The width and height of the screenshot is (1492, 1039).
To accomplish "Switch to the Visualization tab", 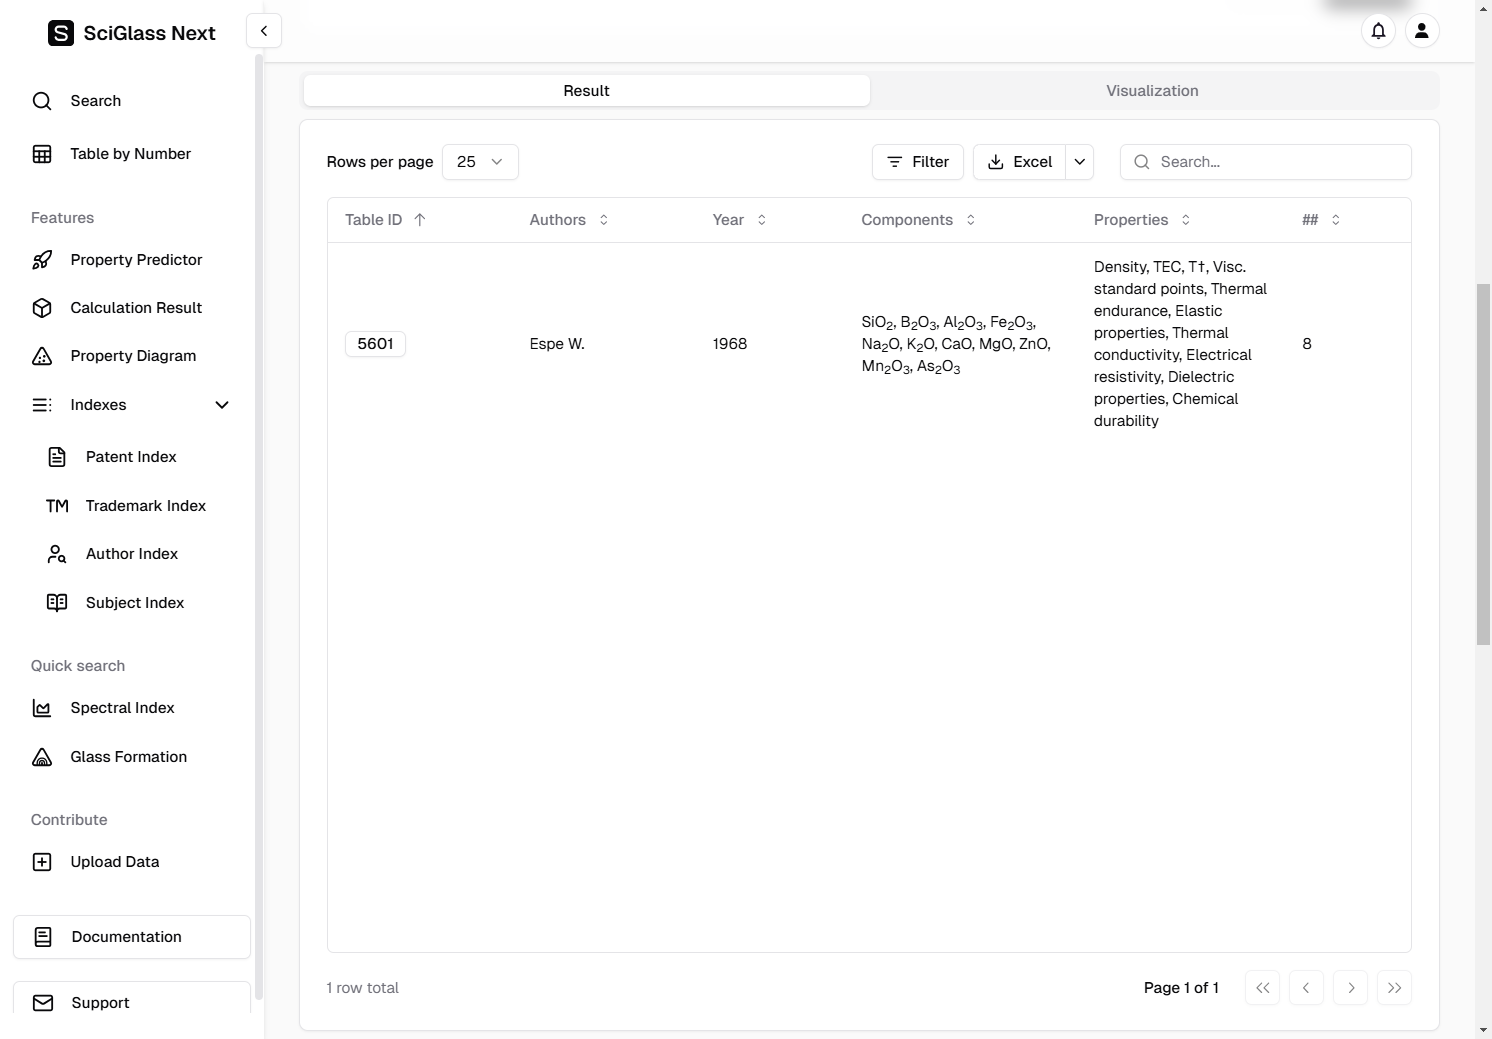I will point(1152,91).
